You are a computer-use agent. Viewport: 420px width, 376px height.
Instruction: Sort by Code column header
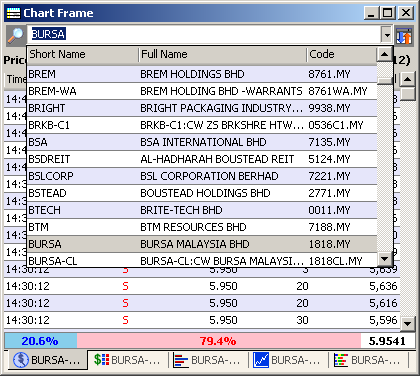341,54
